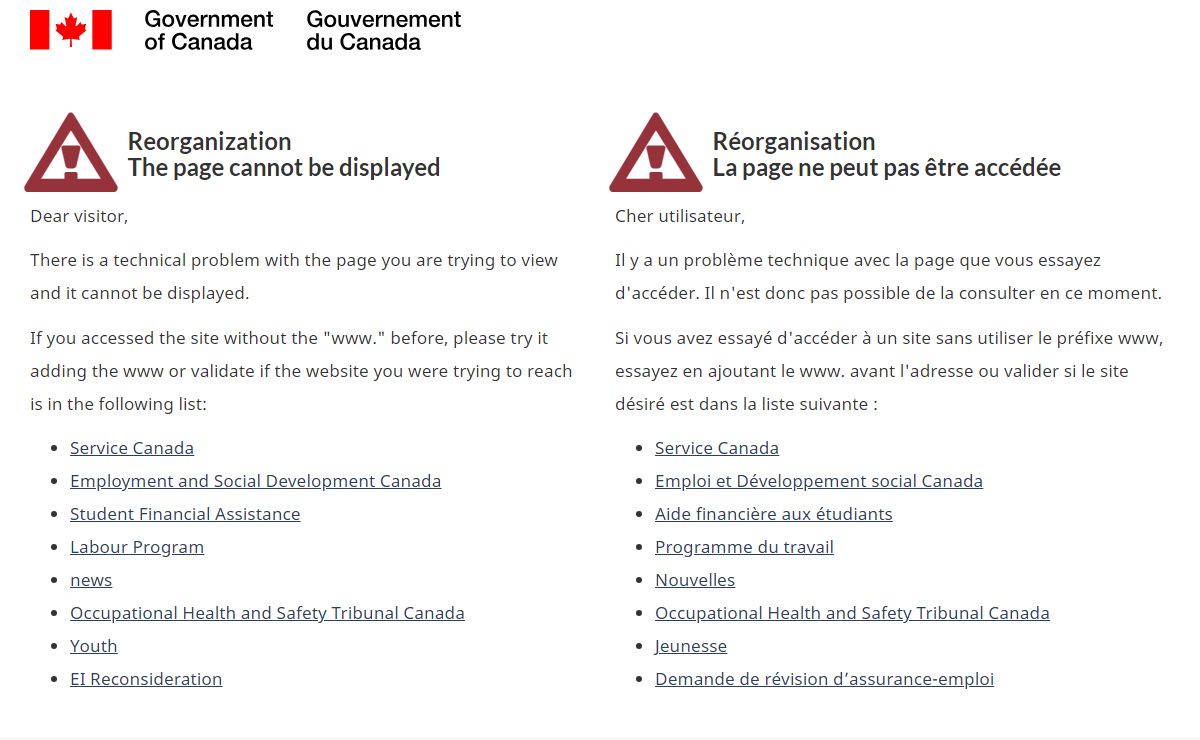The width and height of the screenshot is (1200, 740).
Task: Click the French warning triangle icon
Action: (x=655, y=155)
